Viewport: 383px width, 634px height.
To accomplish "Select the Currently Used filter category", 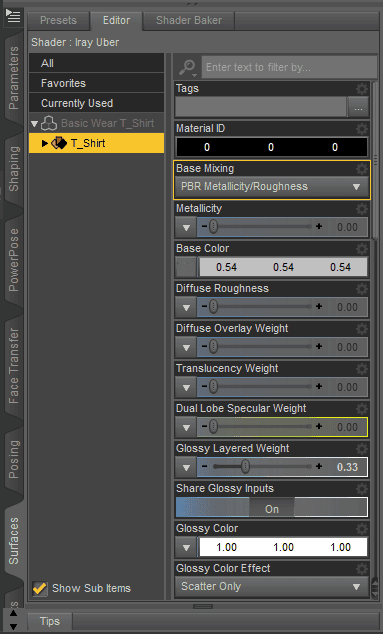I will [97, 103].
